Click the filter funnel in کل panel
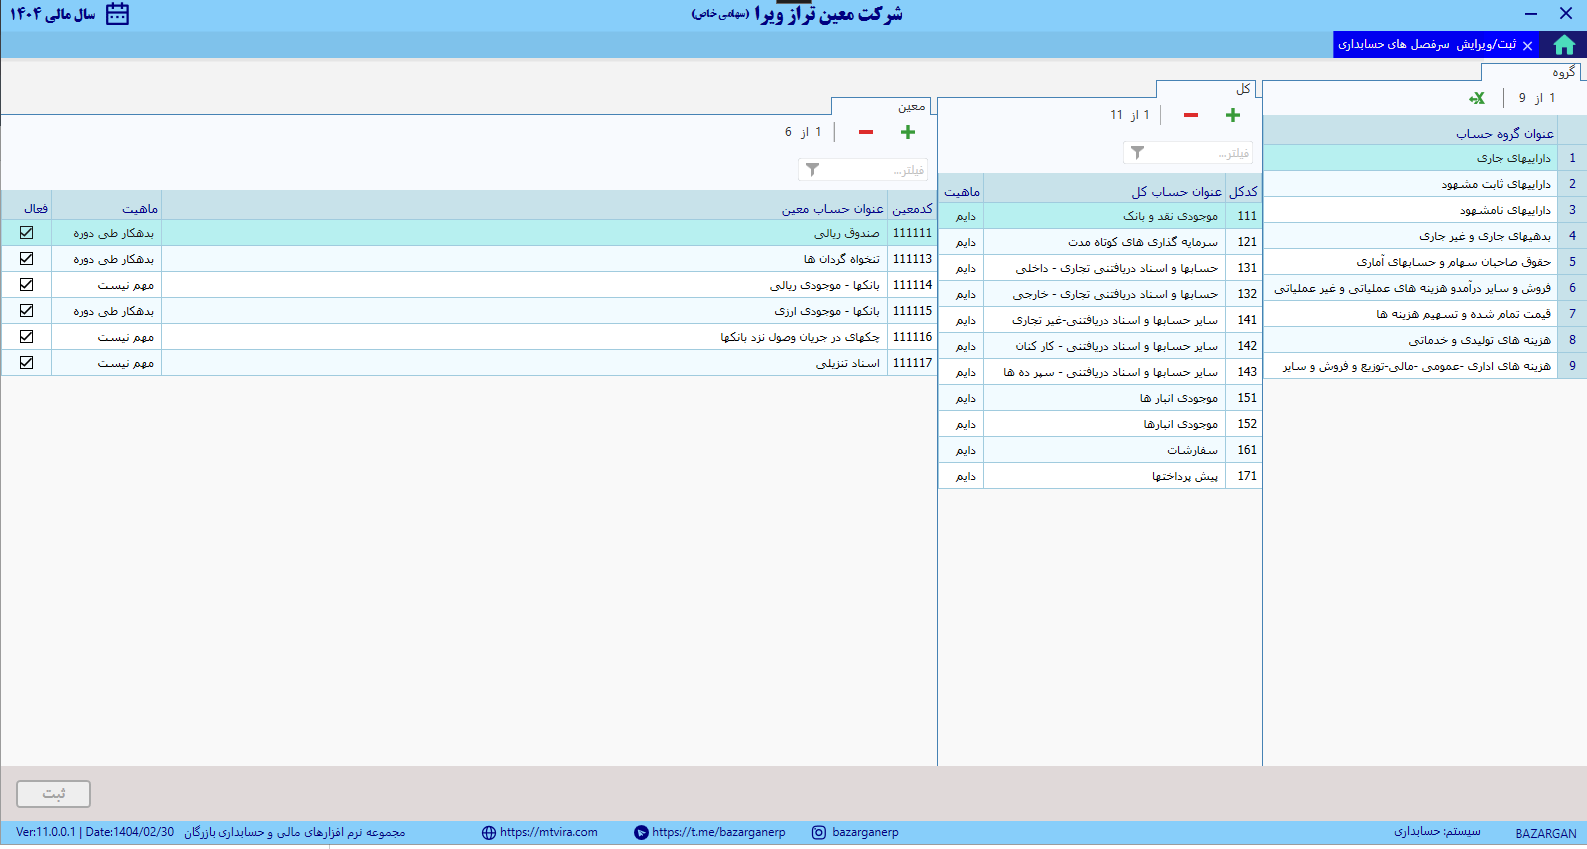1587x849 pixels. (x=1137, y=153)
